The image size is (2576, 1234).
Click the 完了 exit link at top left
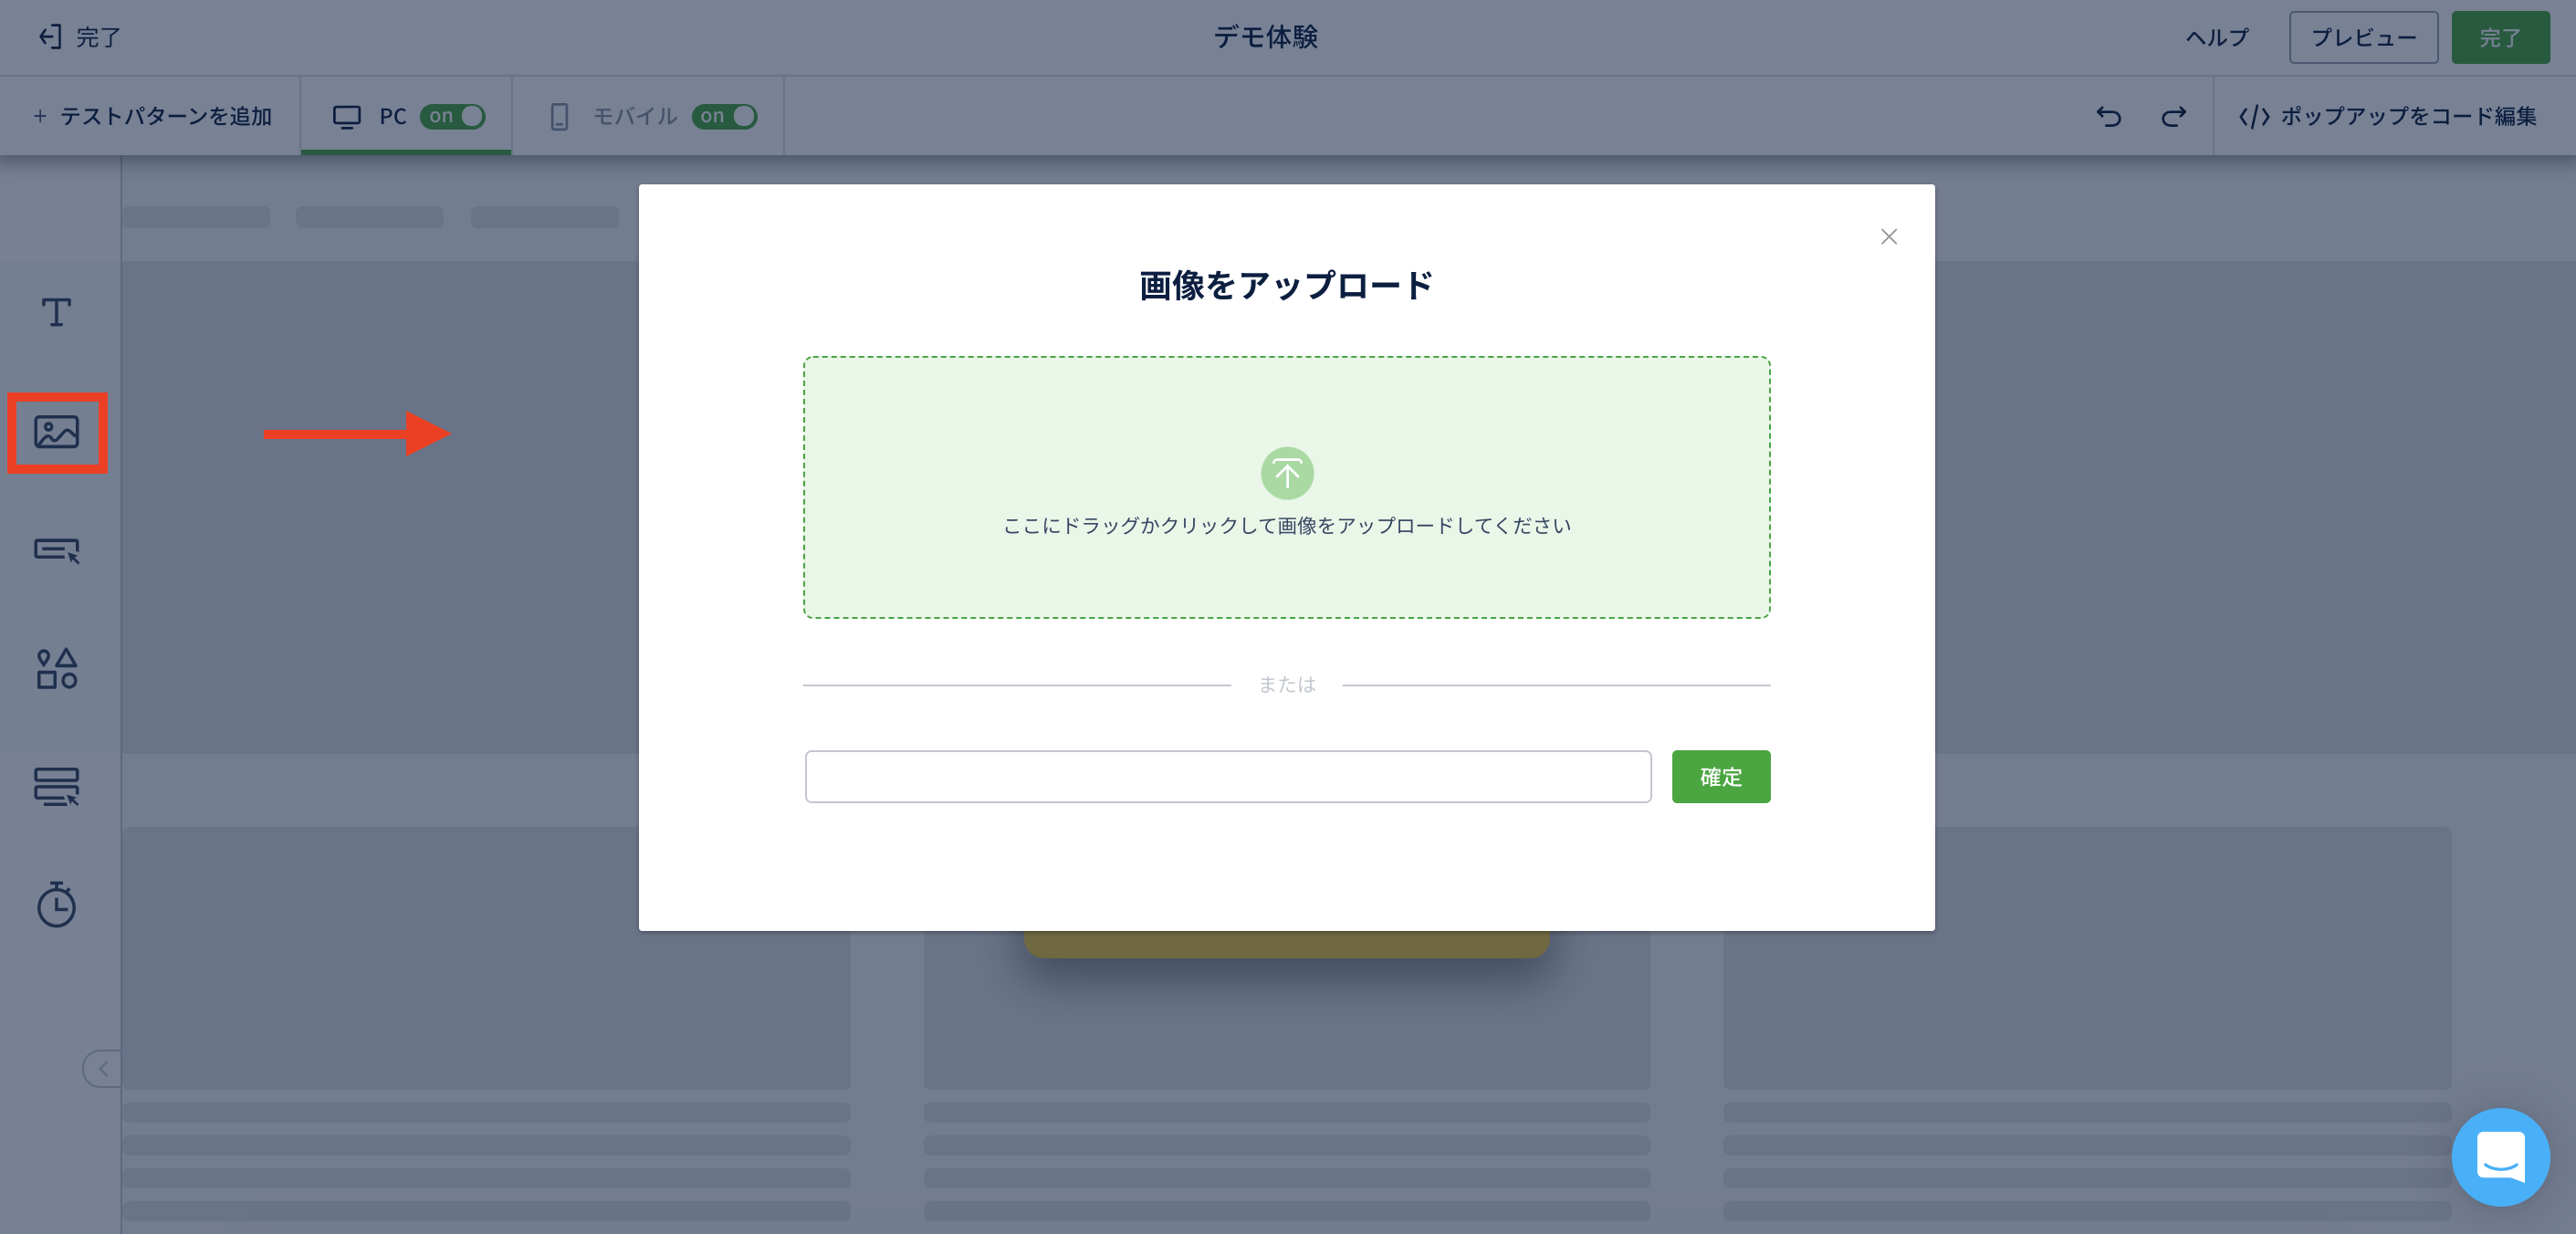80,37
